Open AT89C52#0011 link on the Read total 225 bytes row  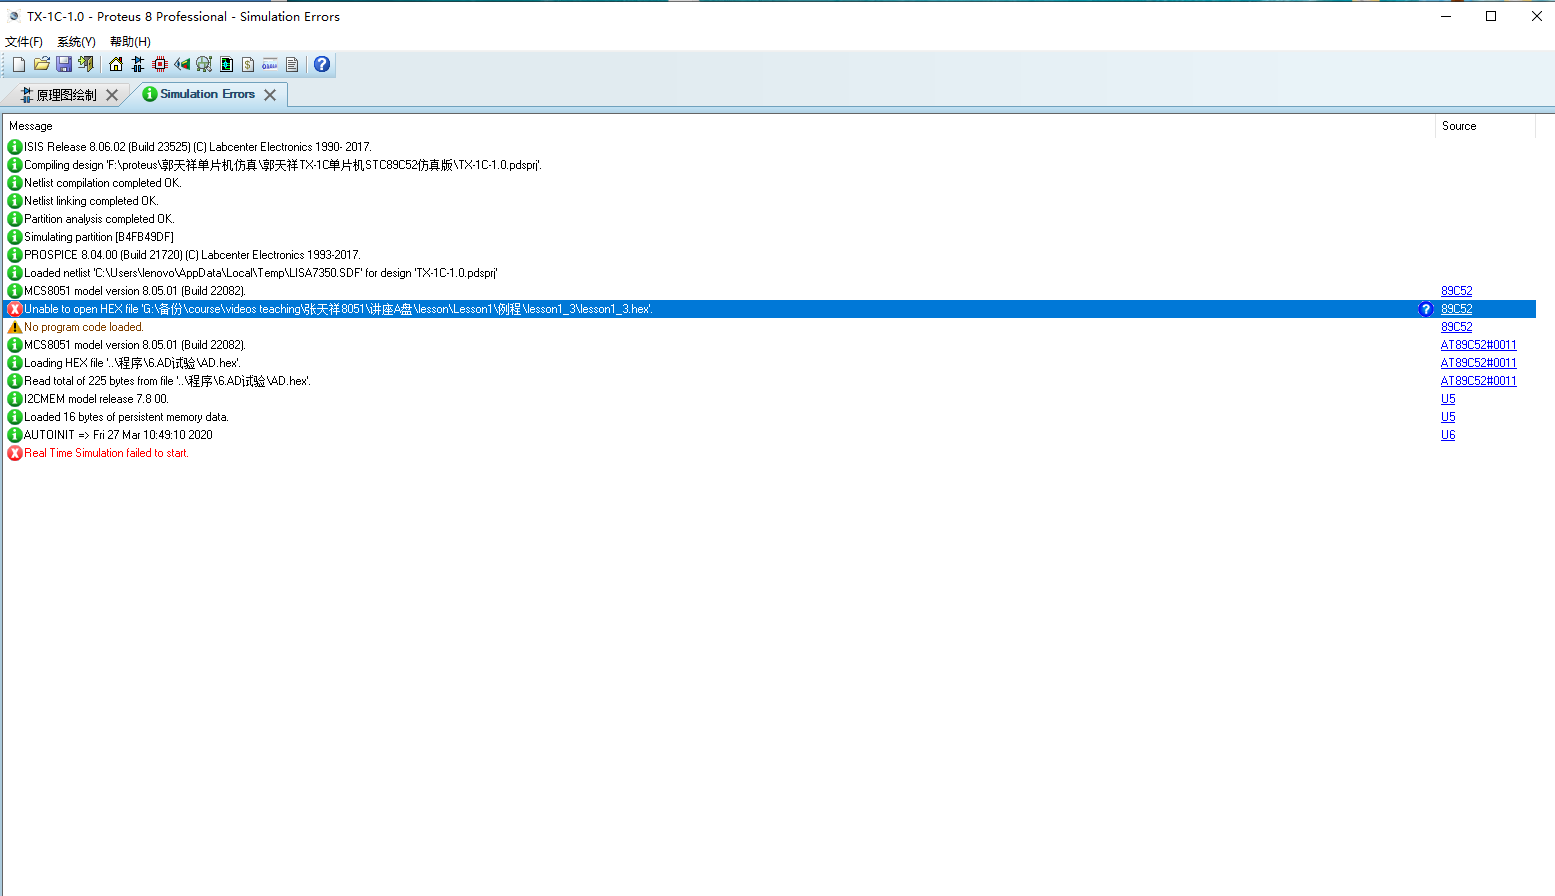pos(1478,381)
